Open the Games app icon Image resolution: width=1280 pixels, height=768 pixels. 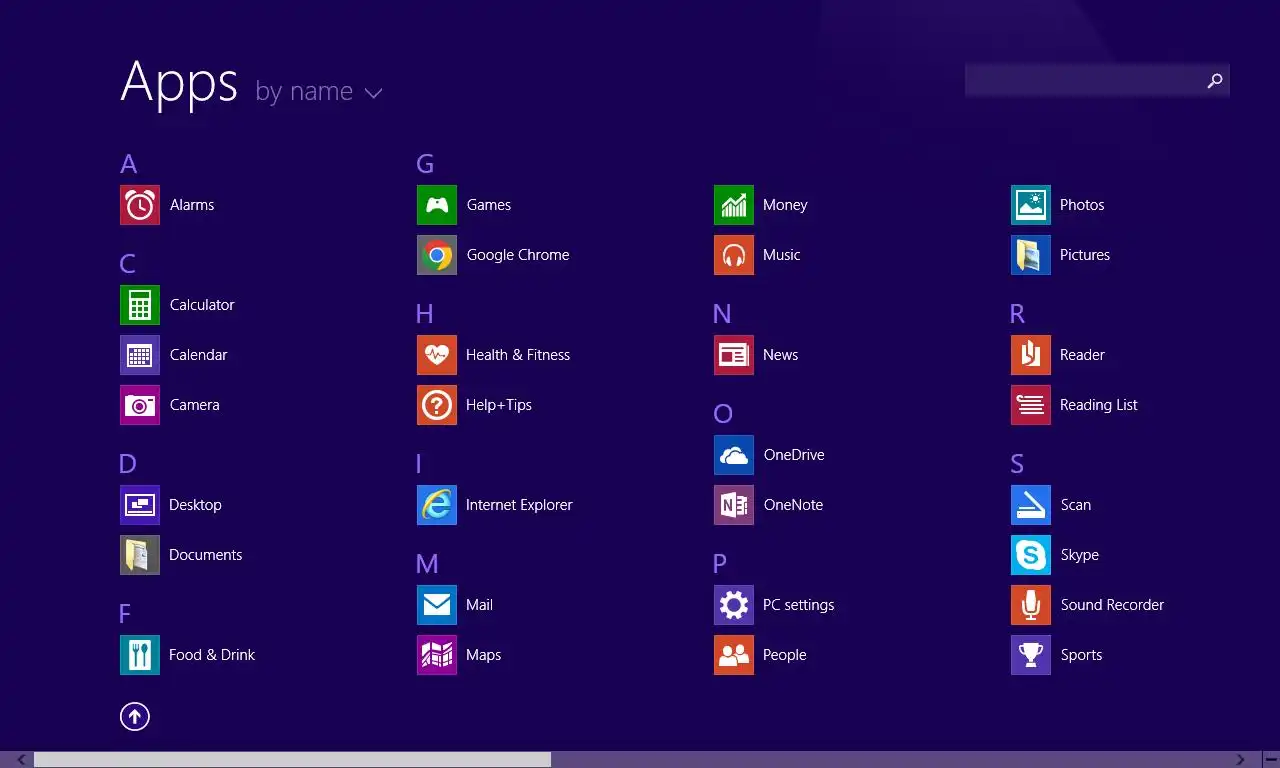(x=437, y=205)
